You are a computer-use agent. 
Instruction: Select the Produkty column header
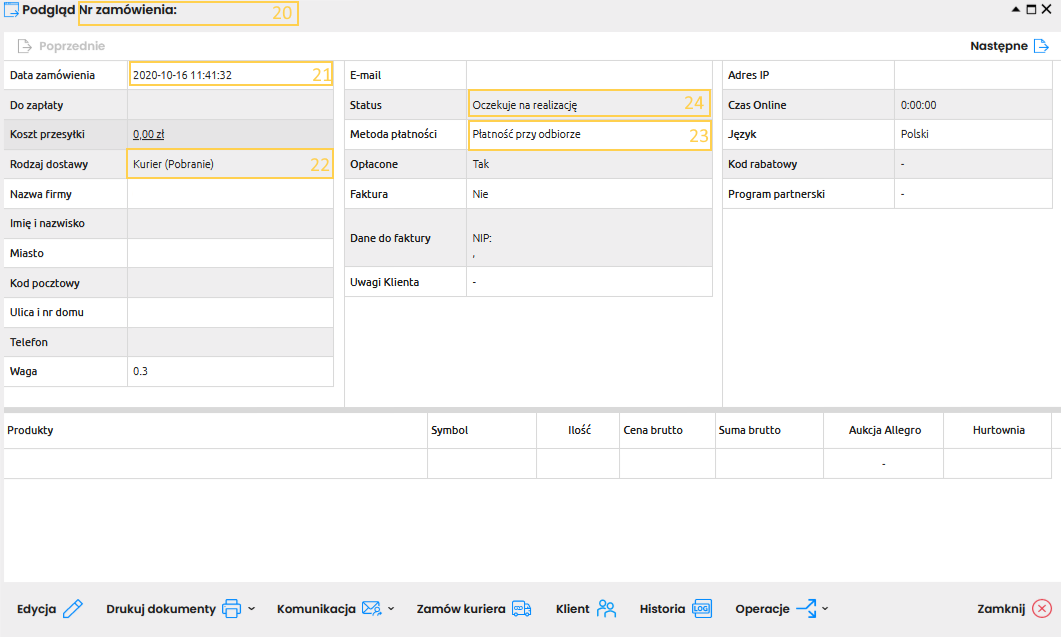30,430
